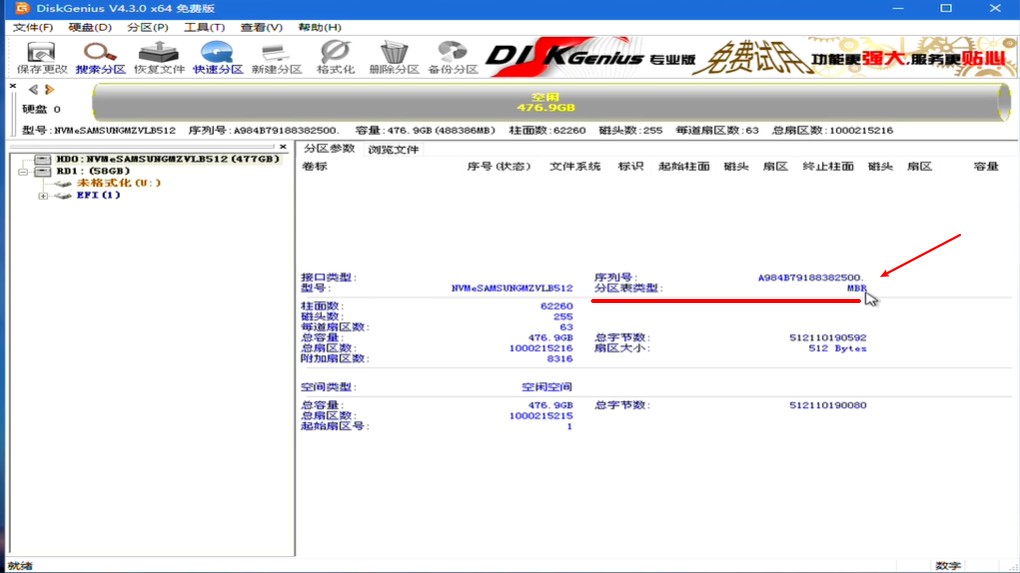
Task: Click the cylinders value 62260 in details
Action: (556, 306)
